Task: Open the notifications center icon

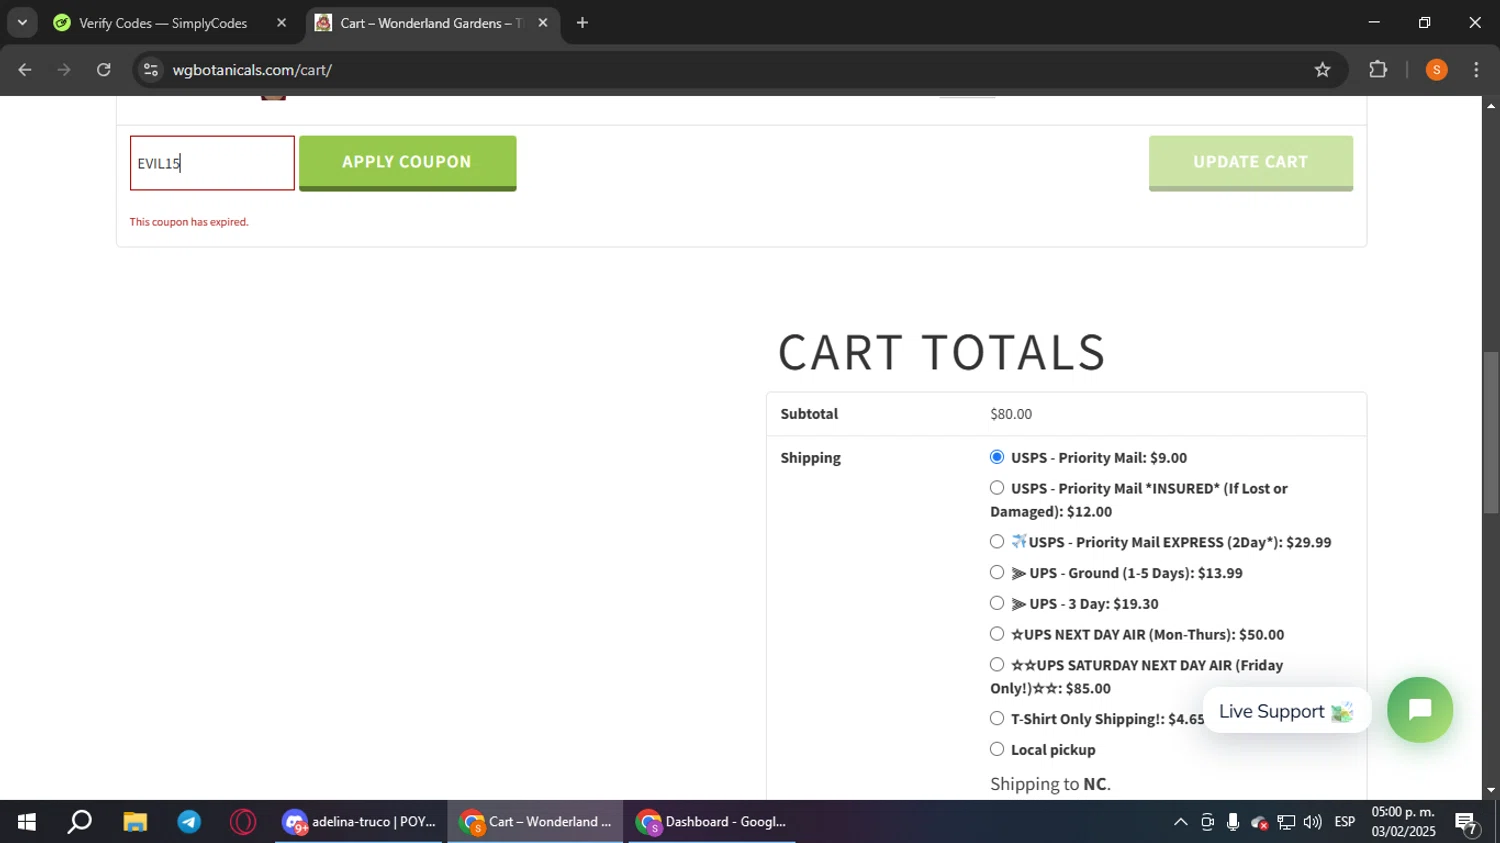Action: tap(1467, 822)
